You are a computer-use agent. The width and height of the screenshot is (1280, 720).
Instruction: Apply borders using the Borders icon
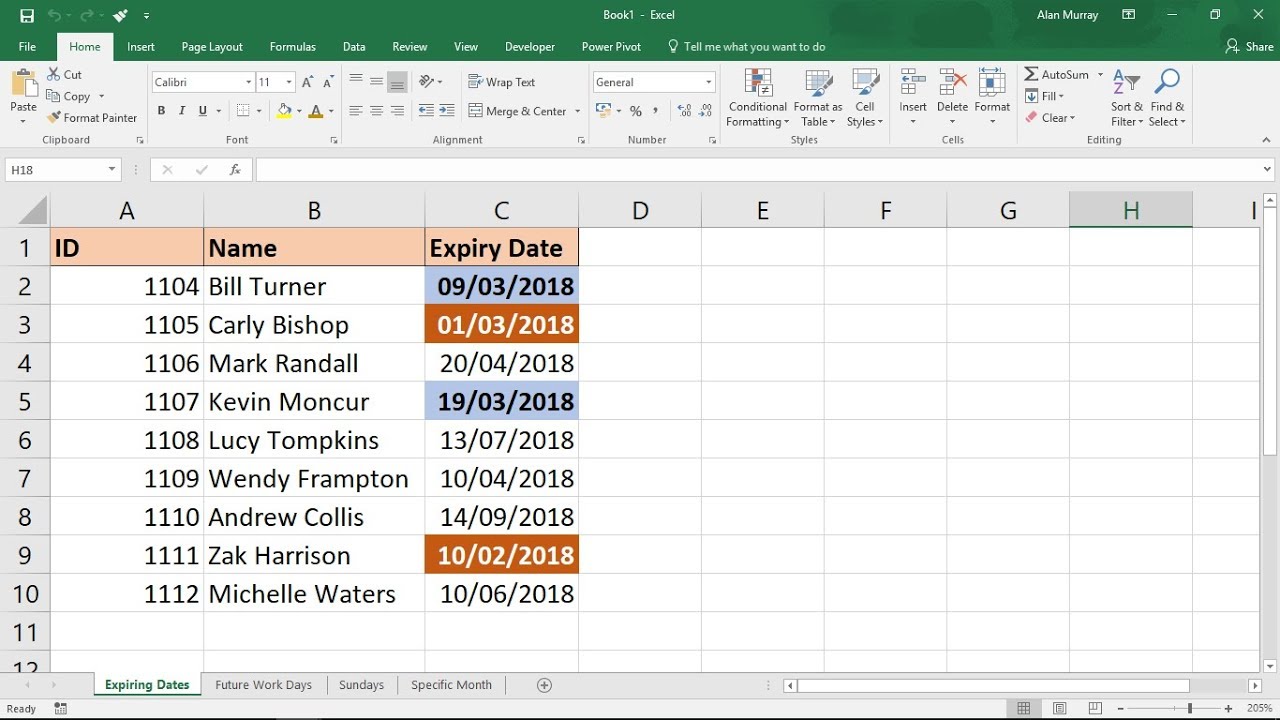pyautogui.click(x=243, y=111)
